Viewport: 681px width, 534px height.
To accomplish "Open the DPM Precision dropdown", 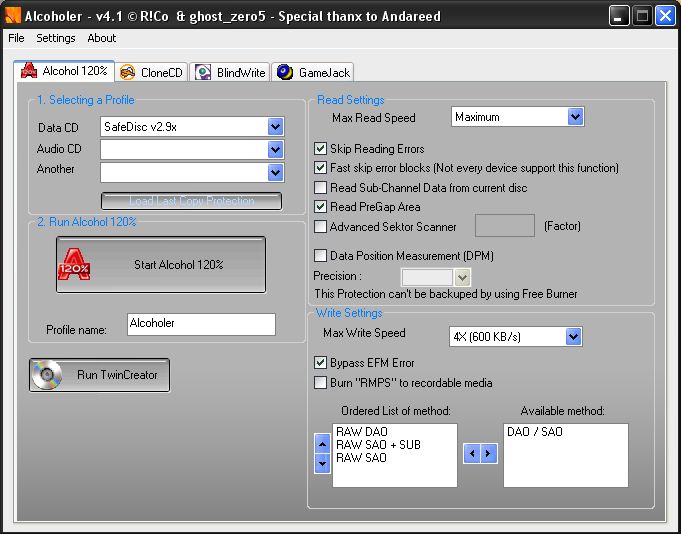I will pos(462,277).
